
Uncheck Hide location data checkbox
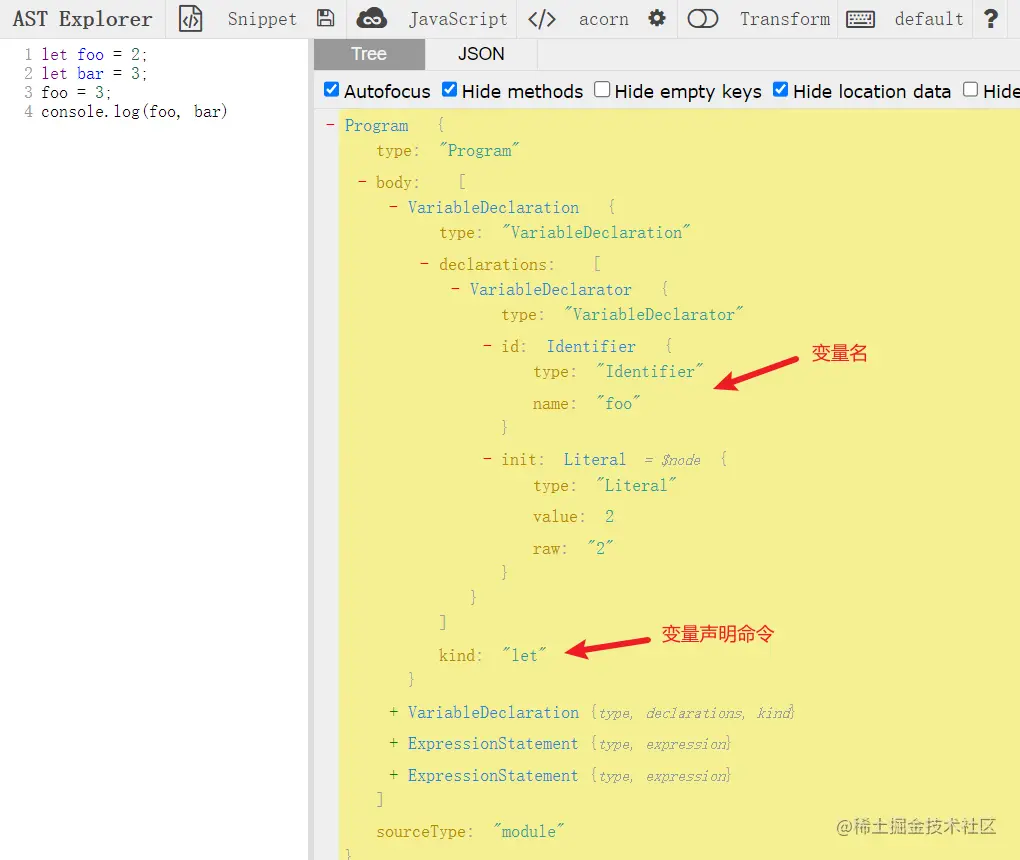tap(781, 90)
